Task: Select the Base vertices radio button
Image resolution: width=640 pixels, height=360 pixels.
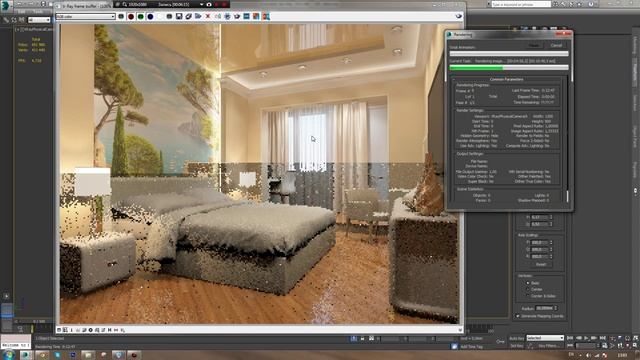Action: (528, 283)
